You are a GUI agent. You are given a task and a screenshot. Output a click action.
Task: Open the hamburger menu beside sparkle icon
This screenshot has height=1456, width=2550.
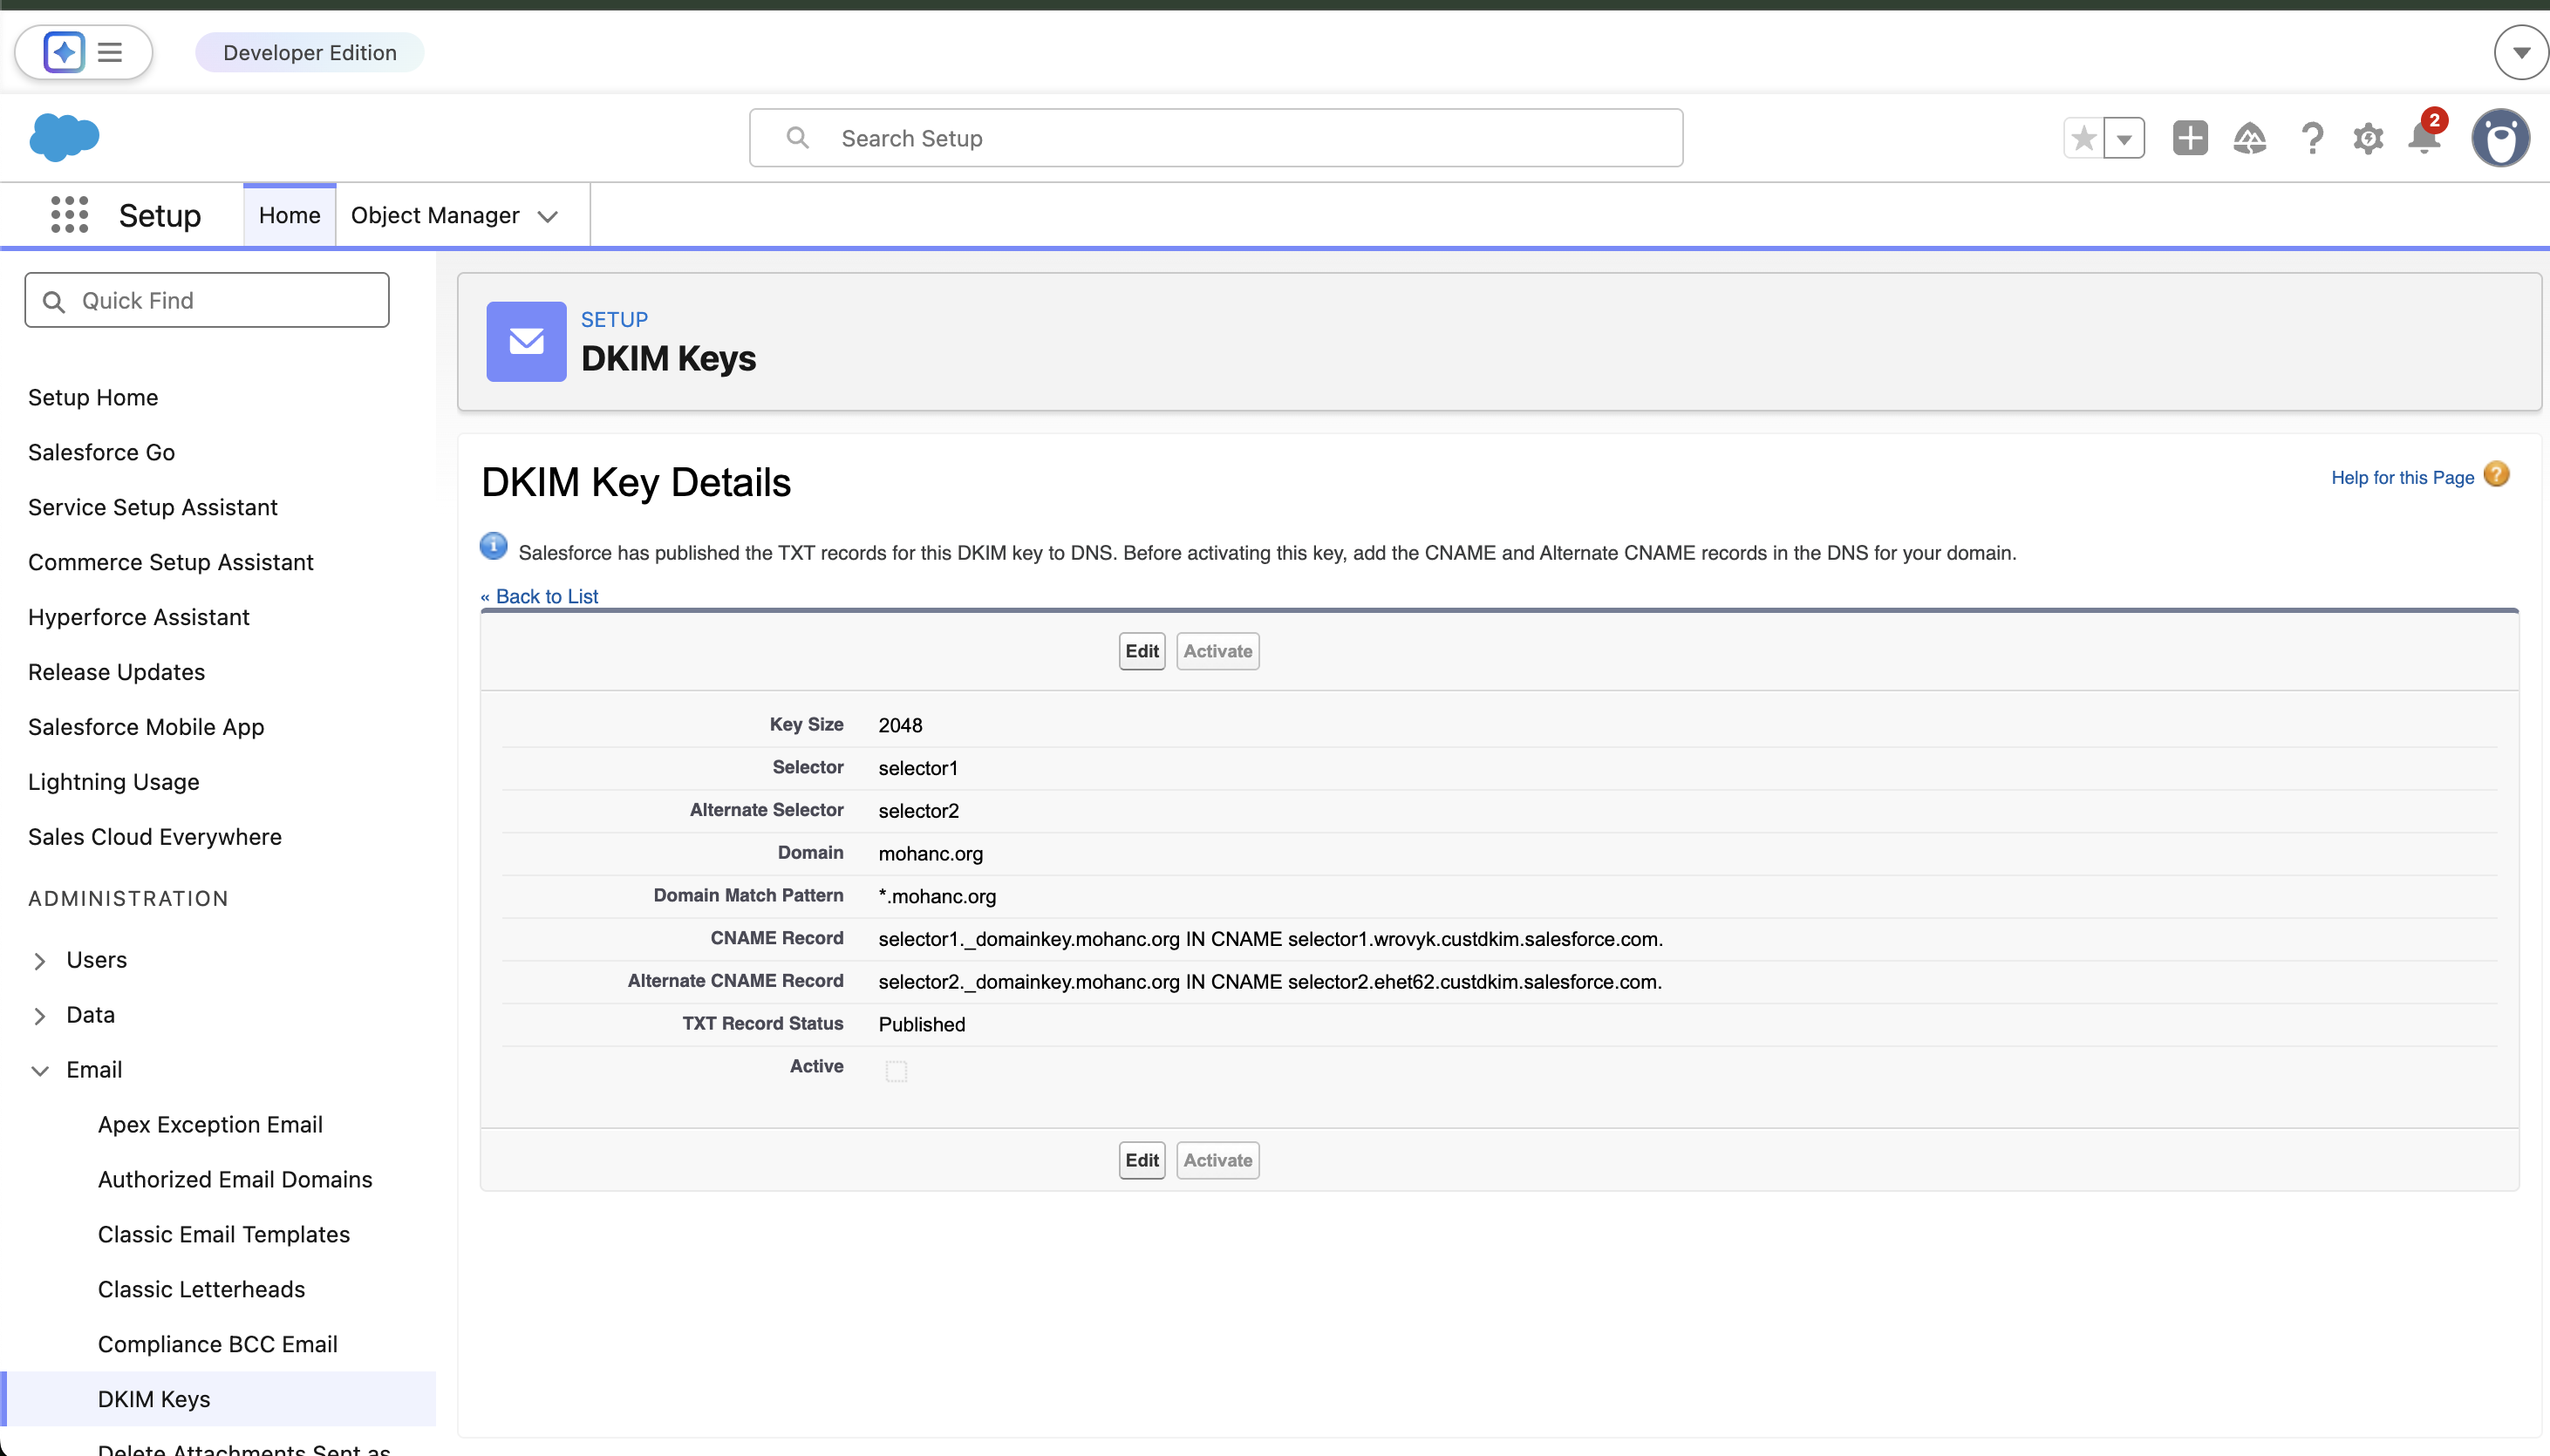click(x=110, y=52)
